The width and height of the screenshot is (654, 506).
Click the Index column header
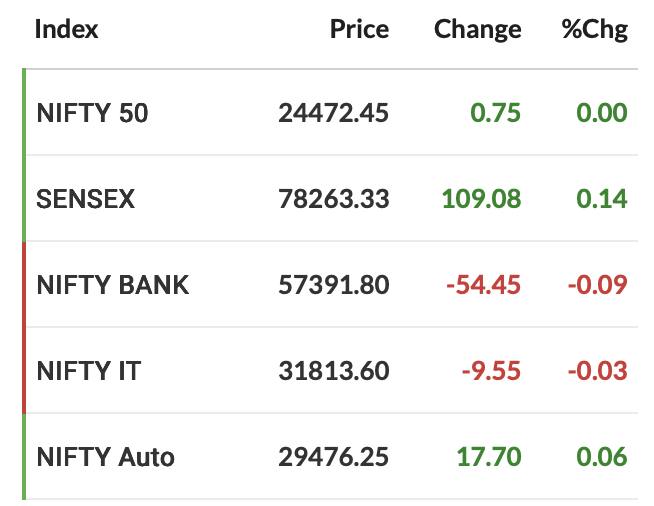(66, 29)
